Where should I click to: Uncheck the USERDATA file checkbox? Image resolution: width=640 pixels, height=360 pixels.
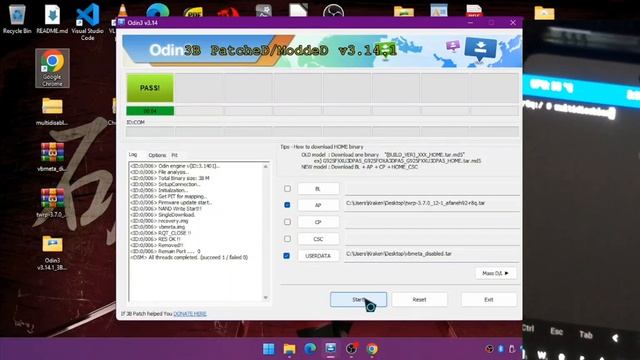point(287,256)
